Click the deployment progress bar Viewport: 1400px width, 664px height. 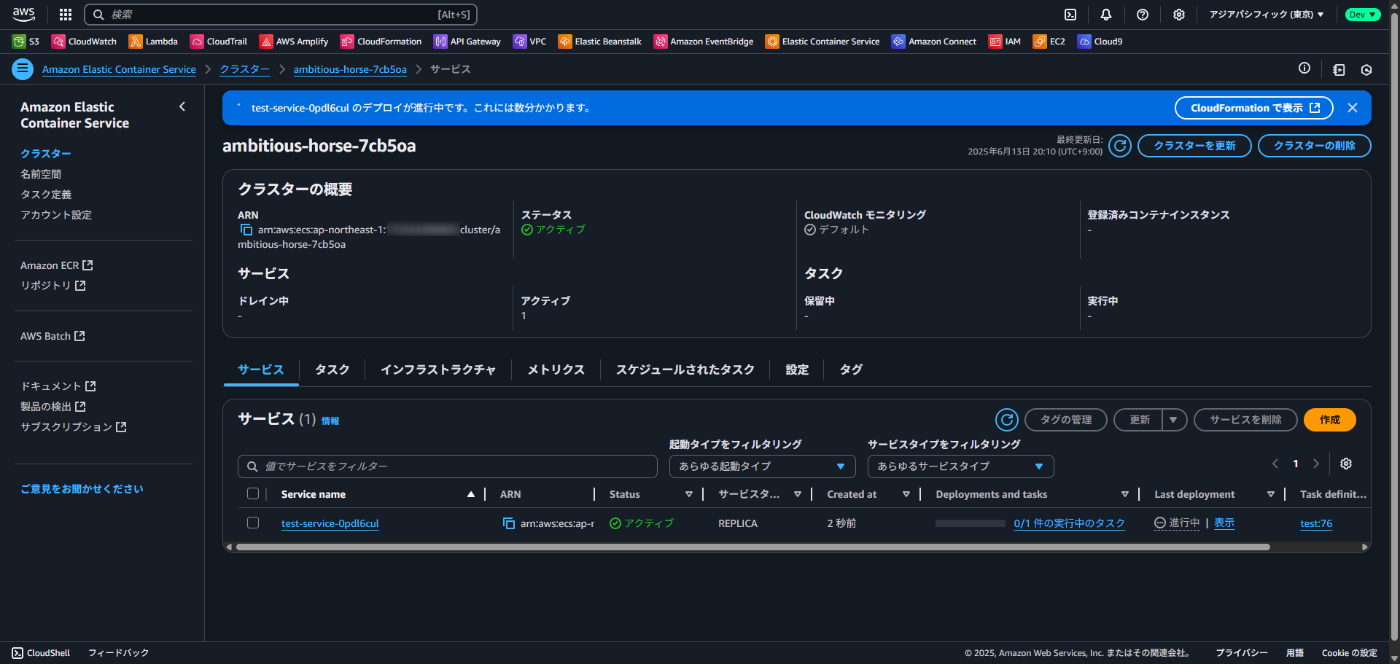[x=970, y=523]
